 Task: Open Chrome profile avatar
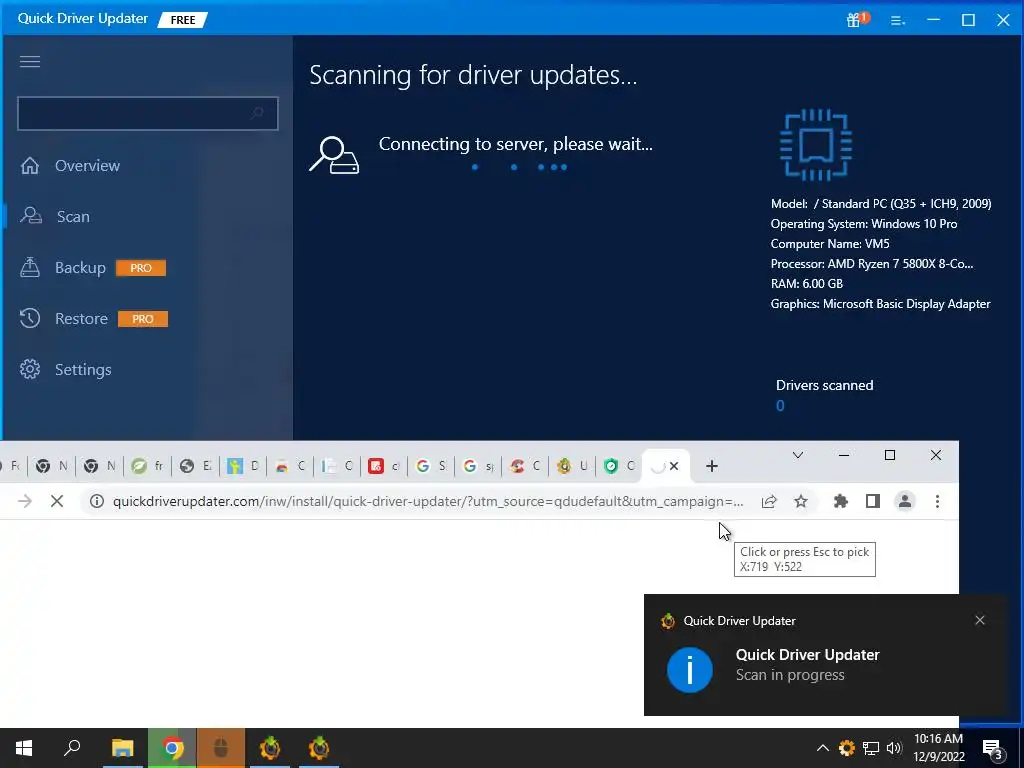905,502
